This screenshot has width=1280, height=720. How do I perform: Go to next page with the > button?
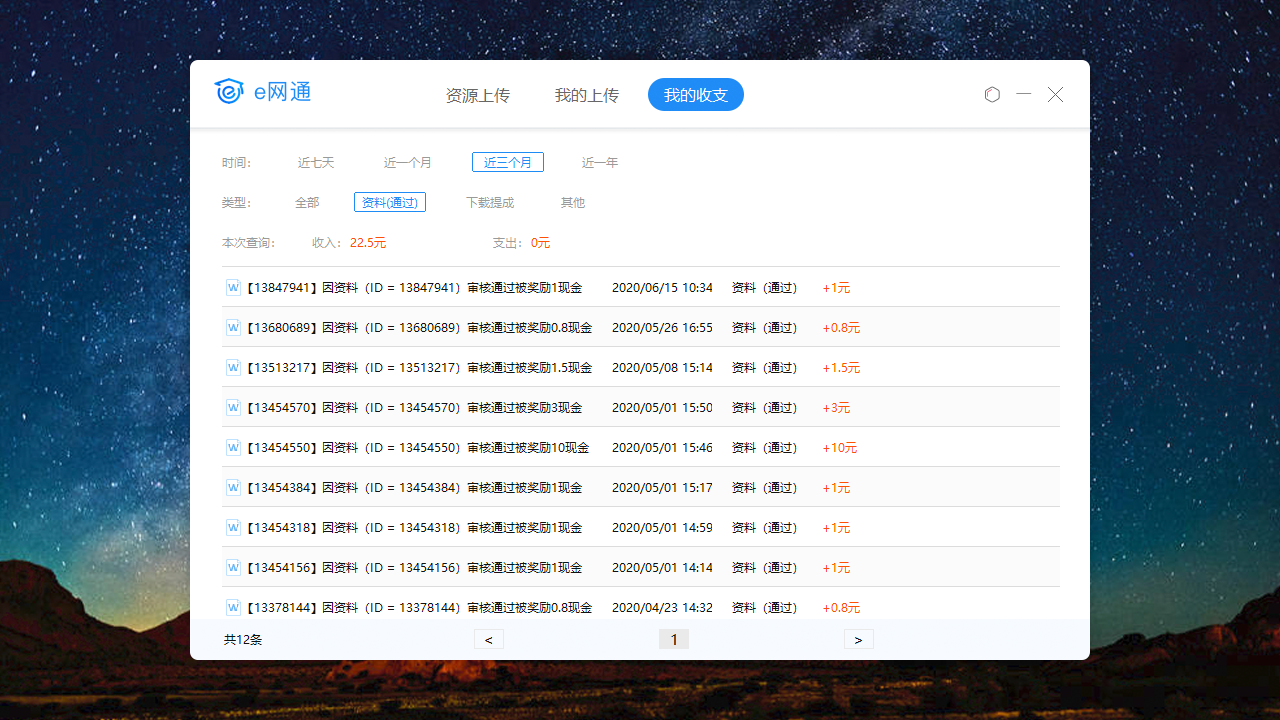point(859,639)
